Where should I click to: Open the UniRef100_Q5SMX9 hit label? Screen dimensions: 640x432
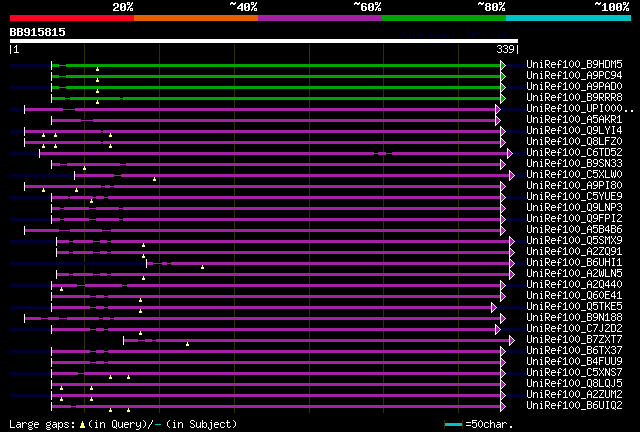[574, 241]
